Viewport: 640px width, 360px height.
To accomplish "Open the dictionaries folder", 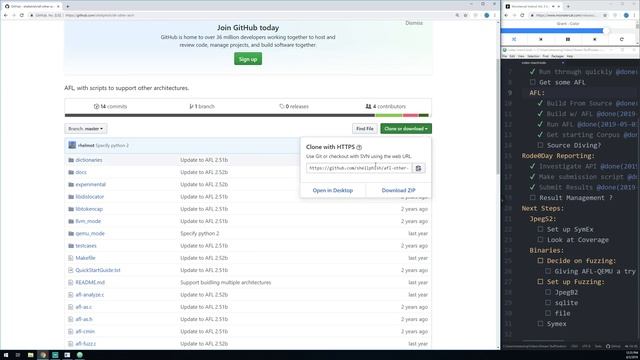I will click(x=89, y=160).
